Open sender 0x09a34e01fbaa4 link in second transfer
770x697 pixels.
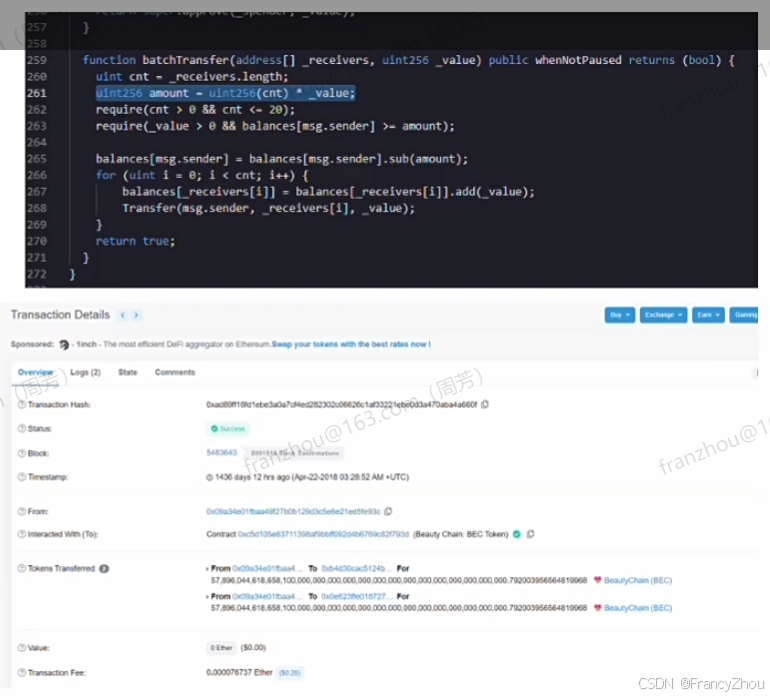267,596
